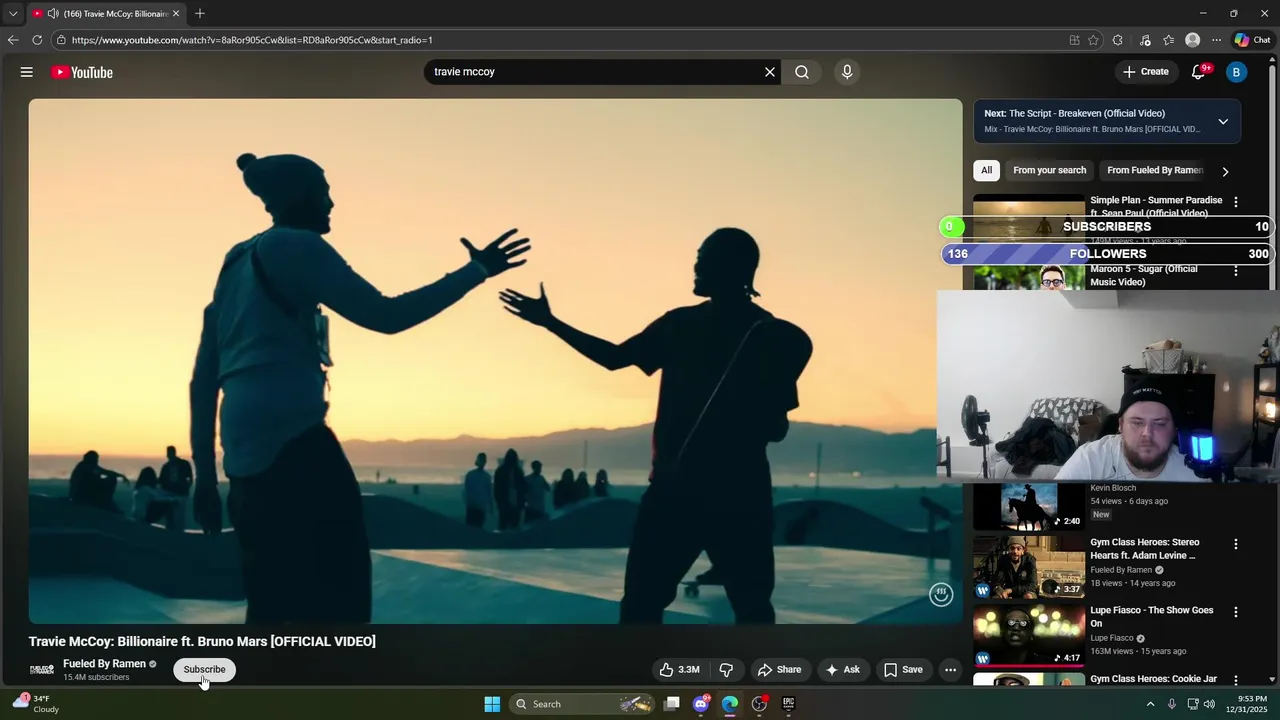The image size is (1280, 720).
Task: Open OBS Studio from the taskbar
Action: click(x=759, y=704)
